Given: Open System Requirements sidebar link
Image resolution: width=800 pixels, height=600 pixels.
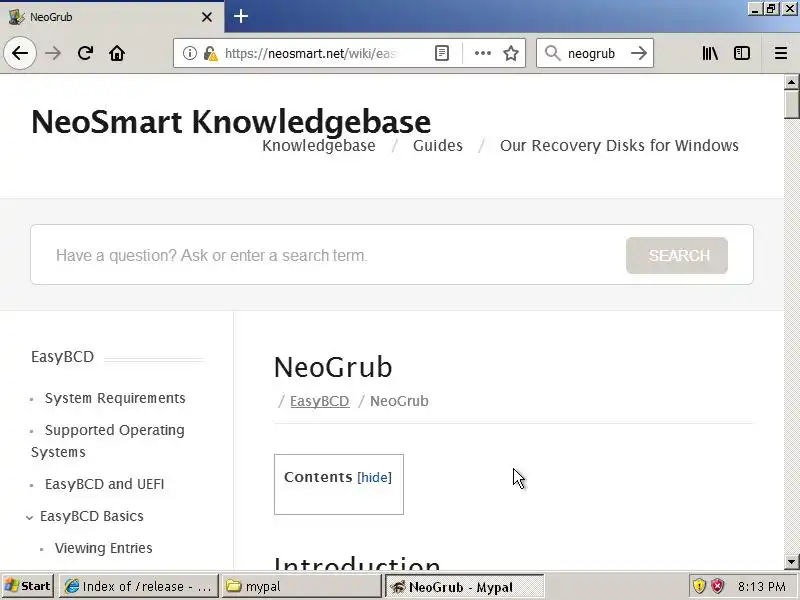Looking at the screenshot, I should (115, 398).
